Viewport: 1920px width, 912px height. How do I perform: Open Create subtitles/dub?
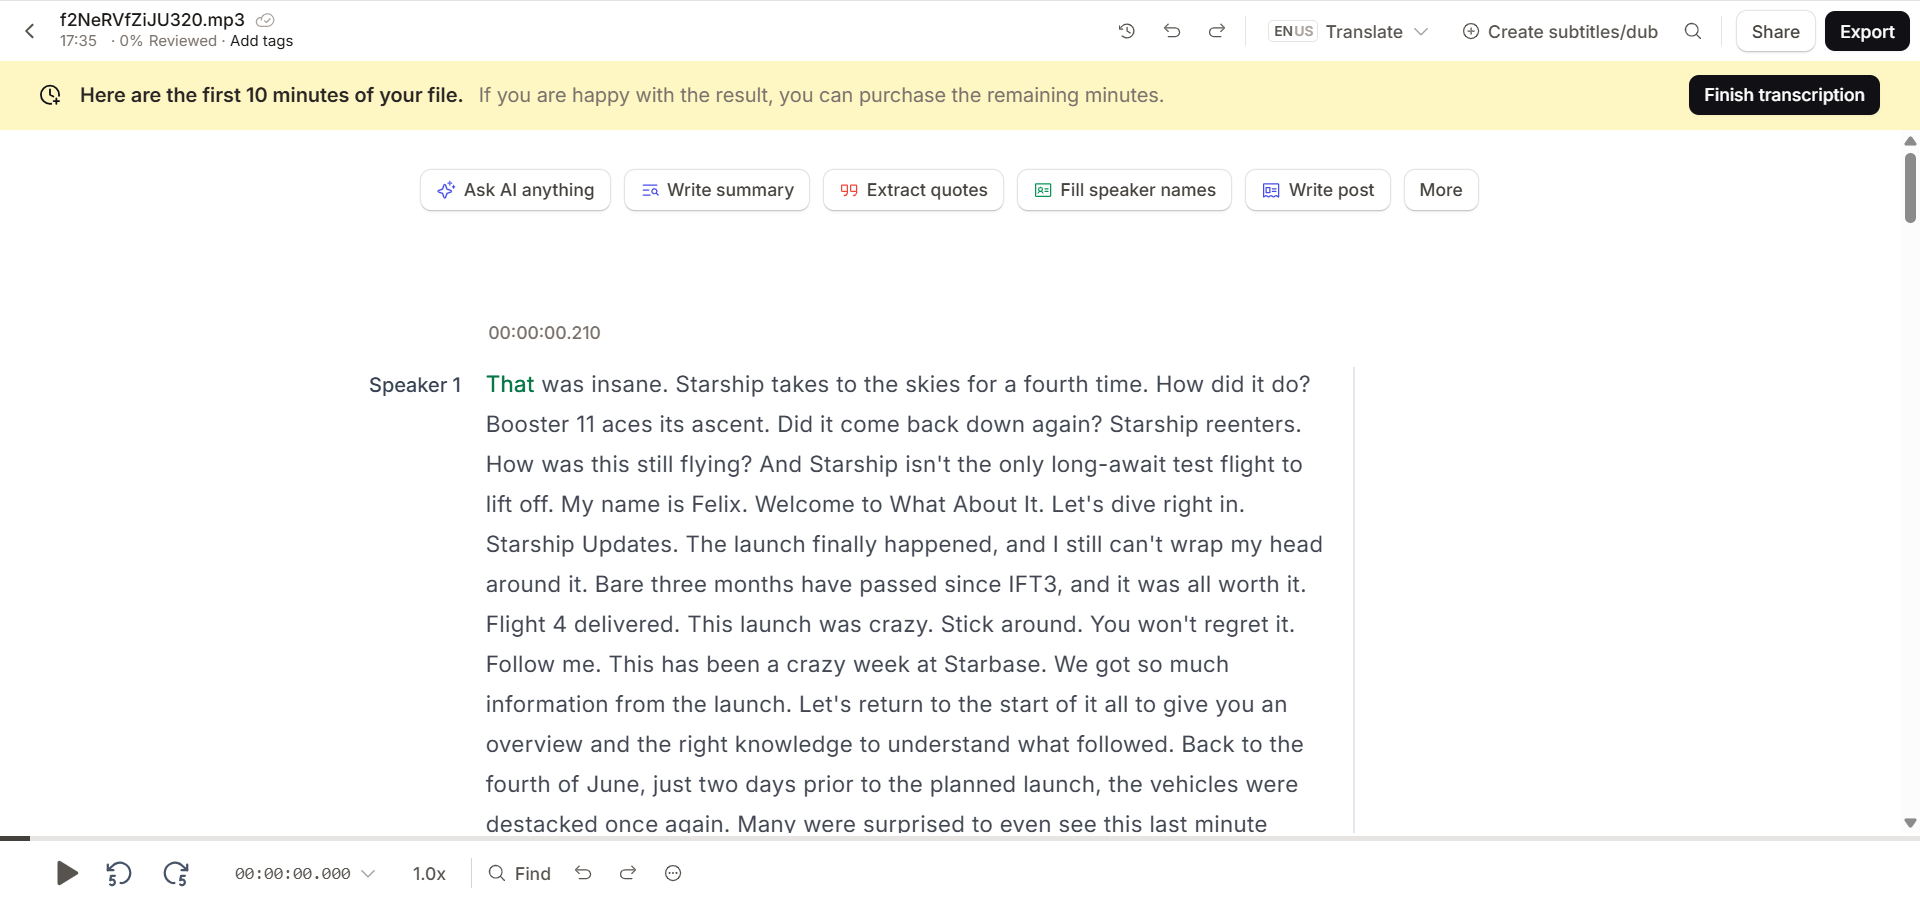(1559, 31)
